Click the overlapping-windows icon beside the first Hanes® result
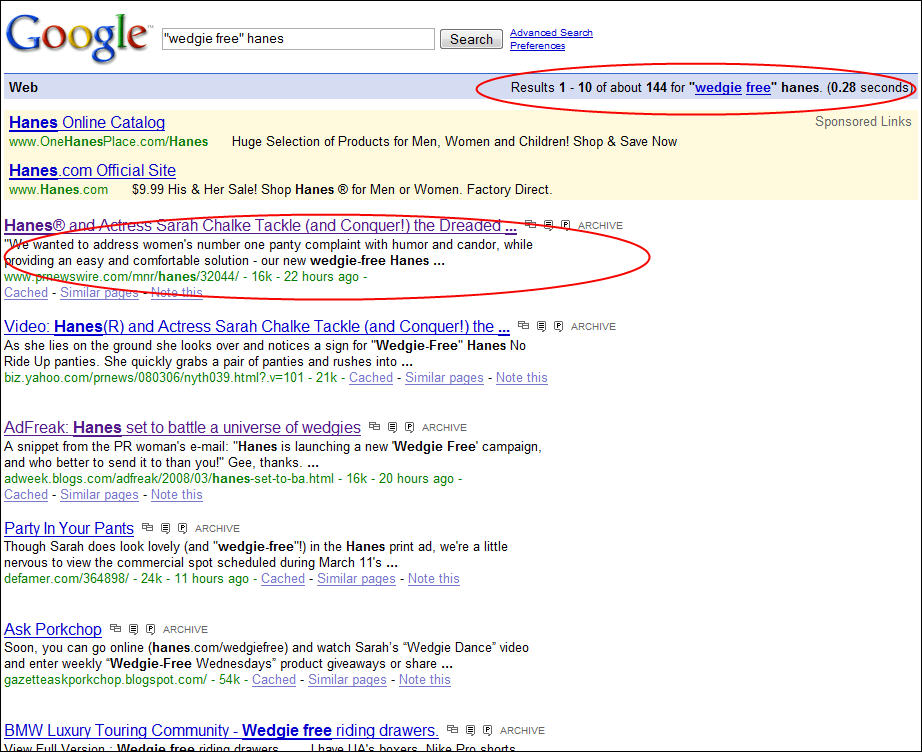The image size is (922, 752). (530, 225)
